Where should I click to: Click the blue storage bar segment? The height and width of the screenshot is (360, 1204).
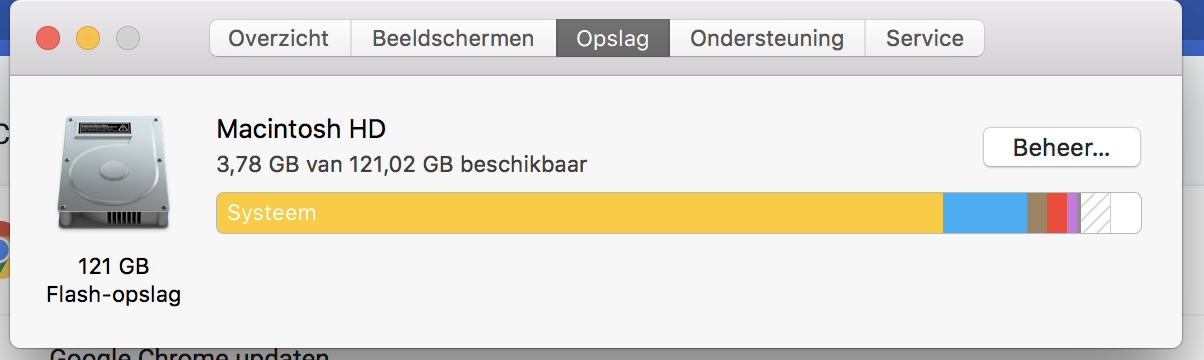click(985, 213)
